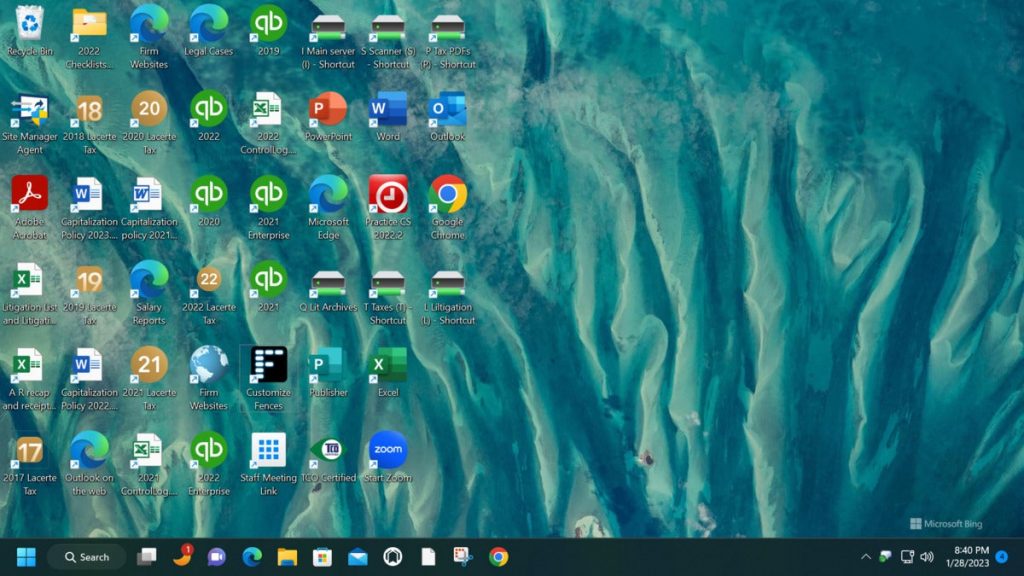The image size is (1024, 576).
Task: Expand hidden icons in the system tray
Action: click(x=866, y=556)
